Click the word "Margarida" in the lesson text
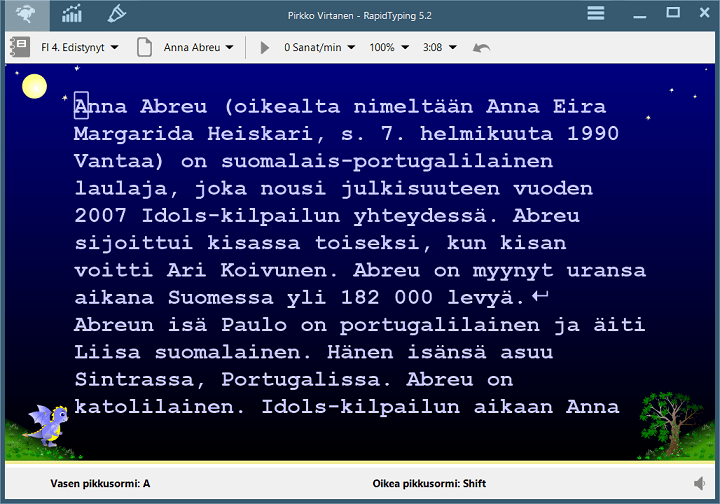Viewport: 720px width, 504px height. pos(134,134)
